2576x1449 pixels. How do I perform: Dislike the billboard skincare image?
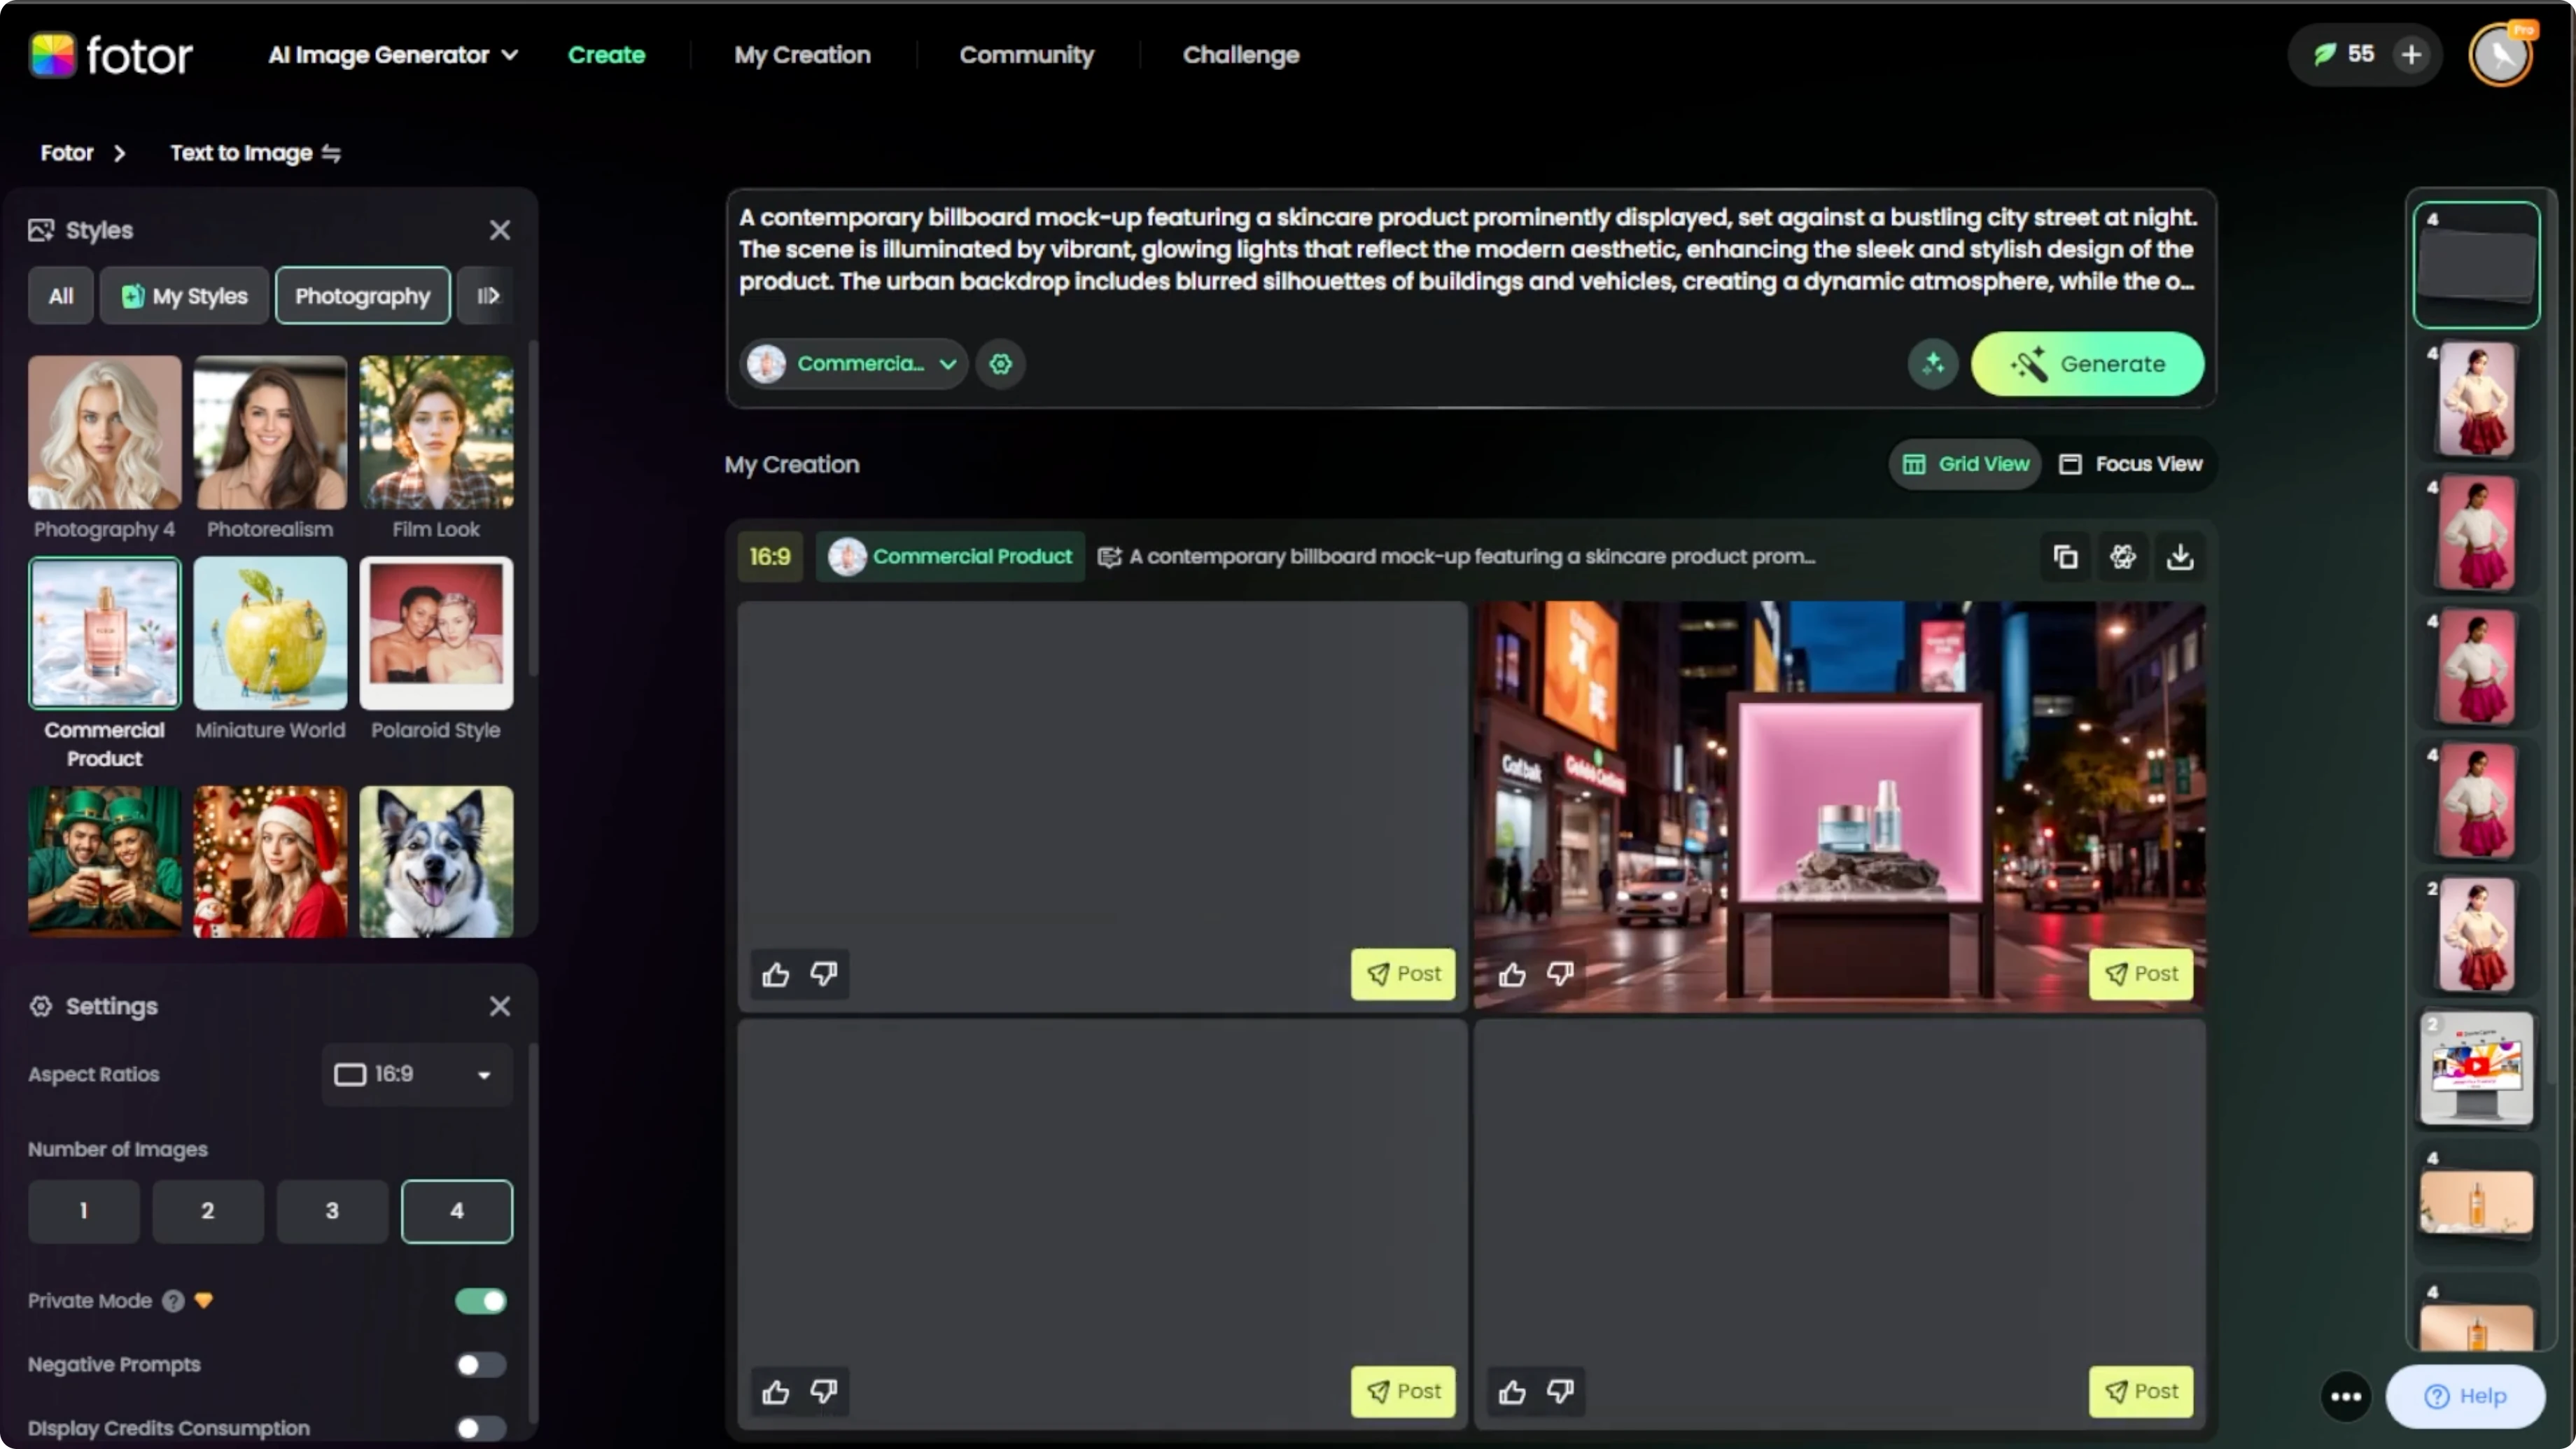click(x=1561, y=974)
